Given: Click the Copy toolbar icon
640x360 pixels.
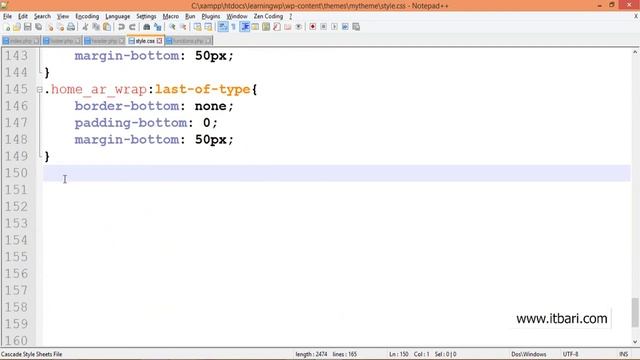Looking at the screenshot, I should point(96,27).
